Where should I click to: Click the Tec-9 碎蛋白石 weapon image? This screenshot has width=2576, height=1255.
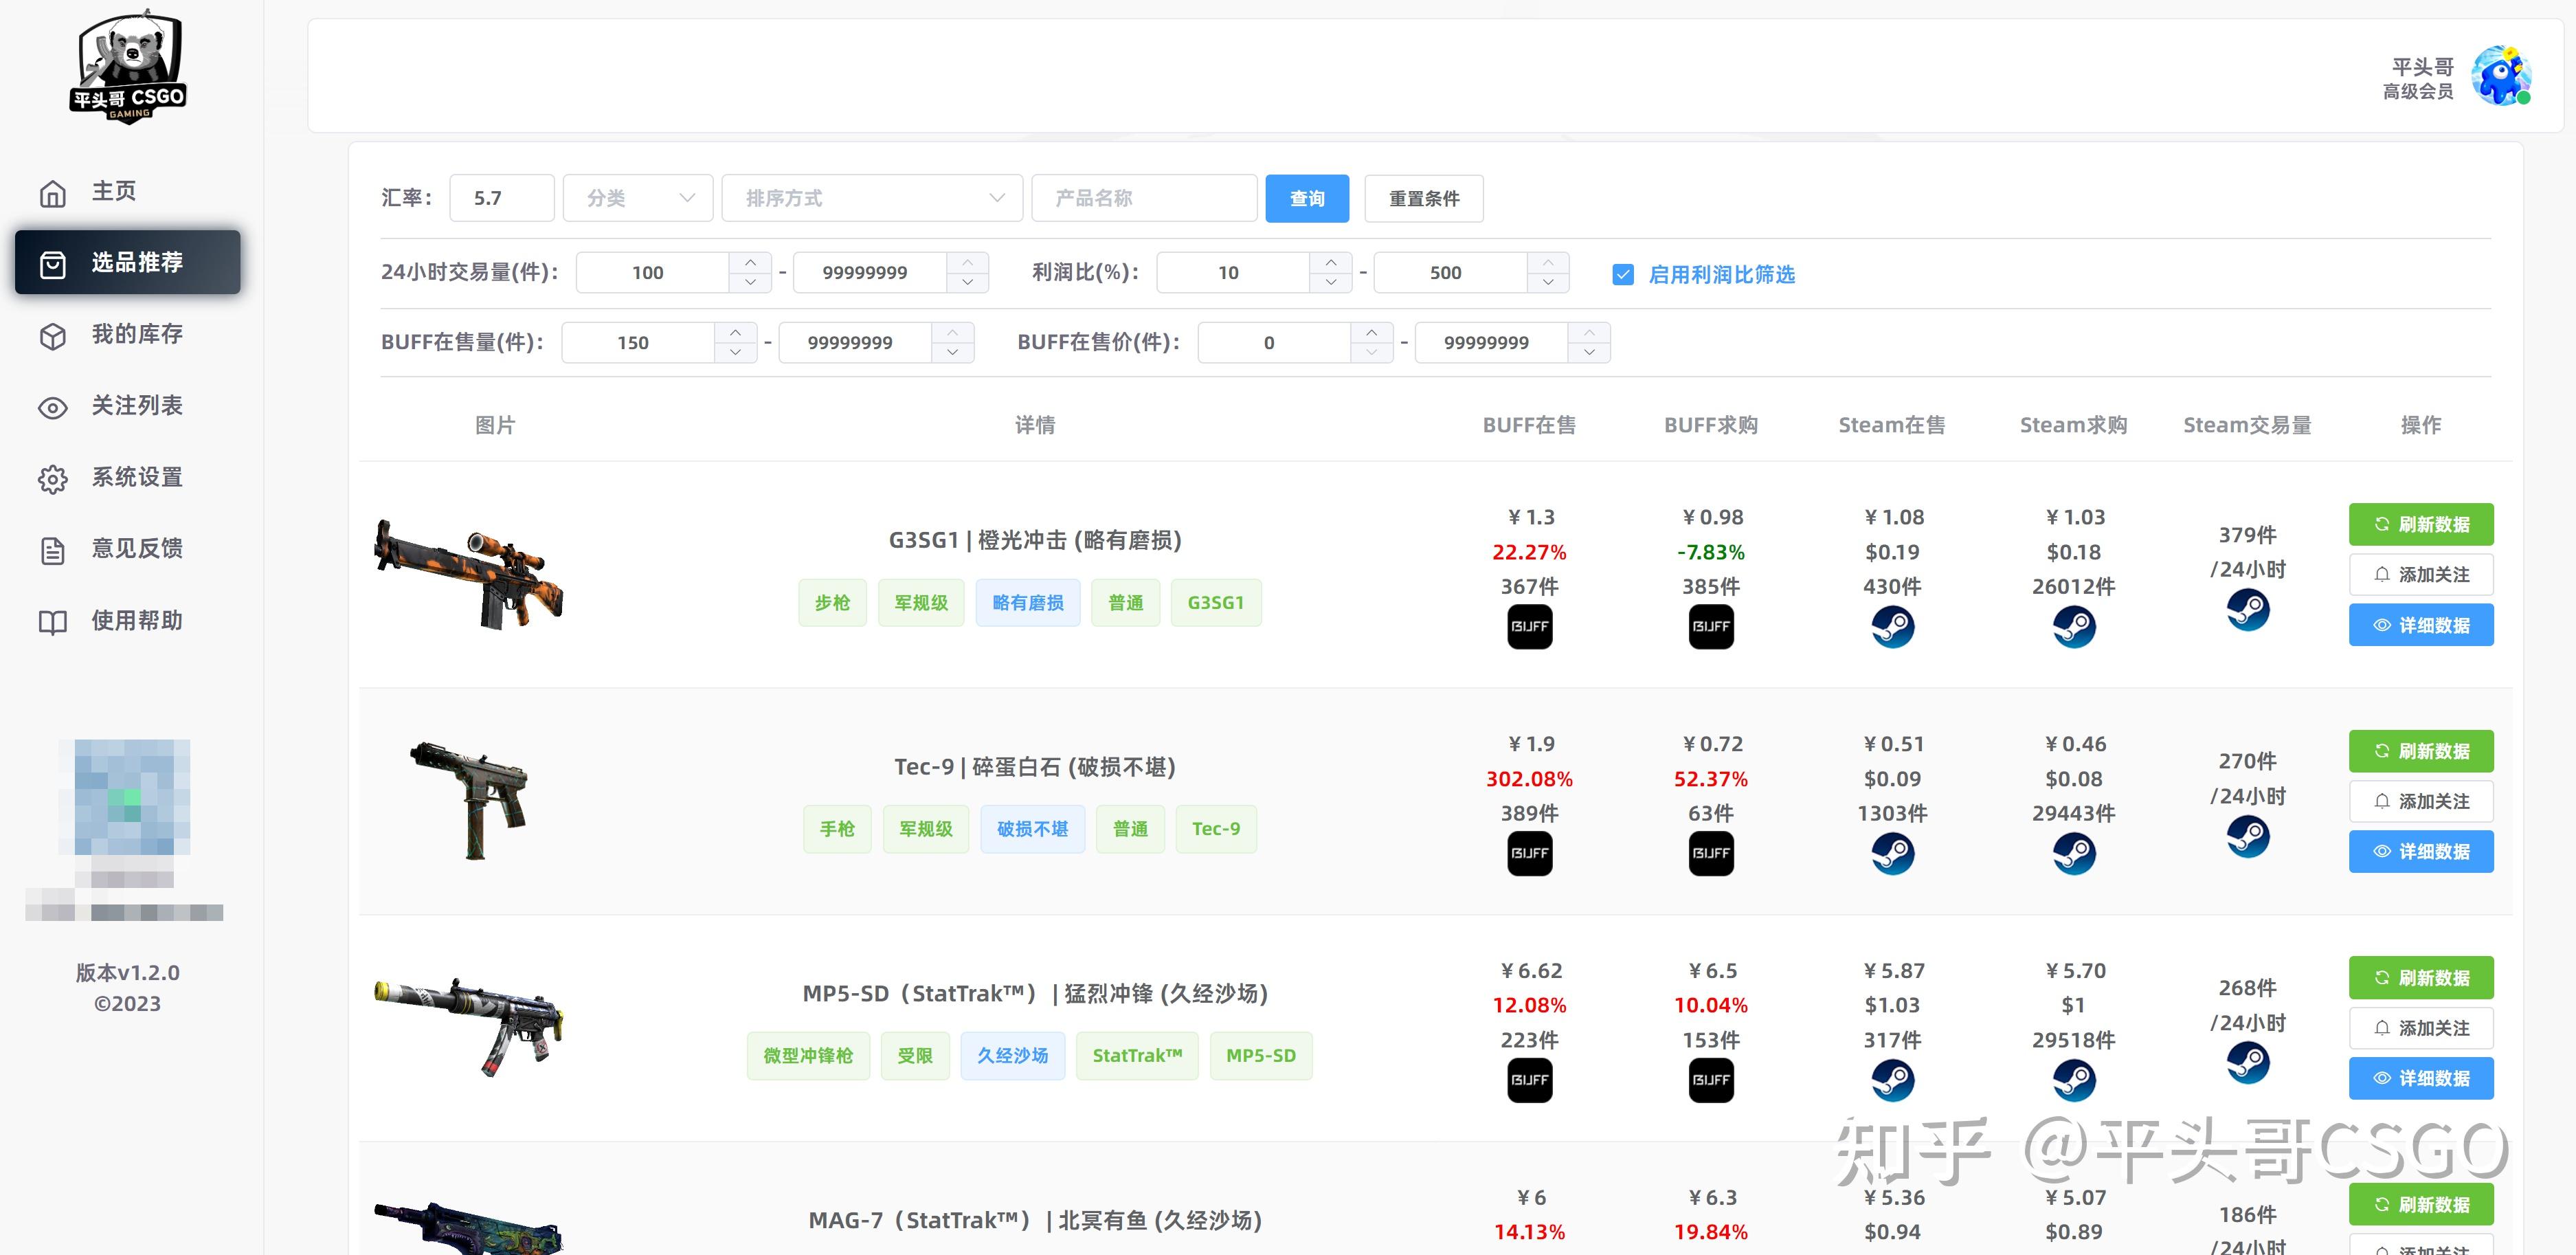(x=469, y=800)
